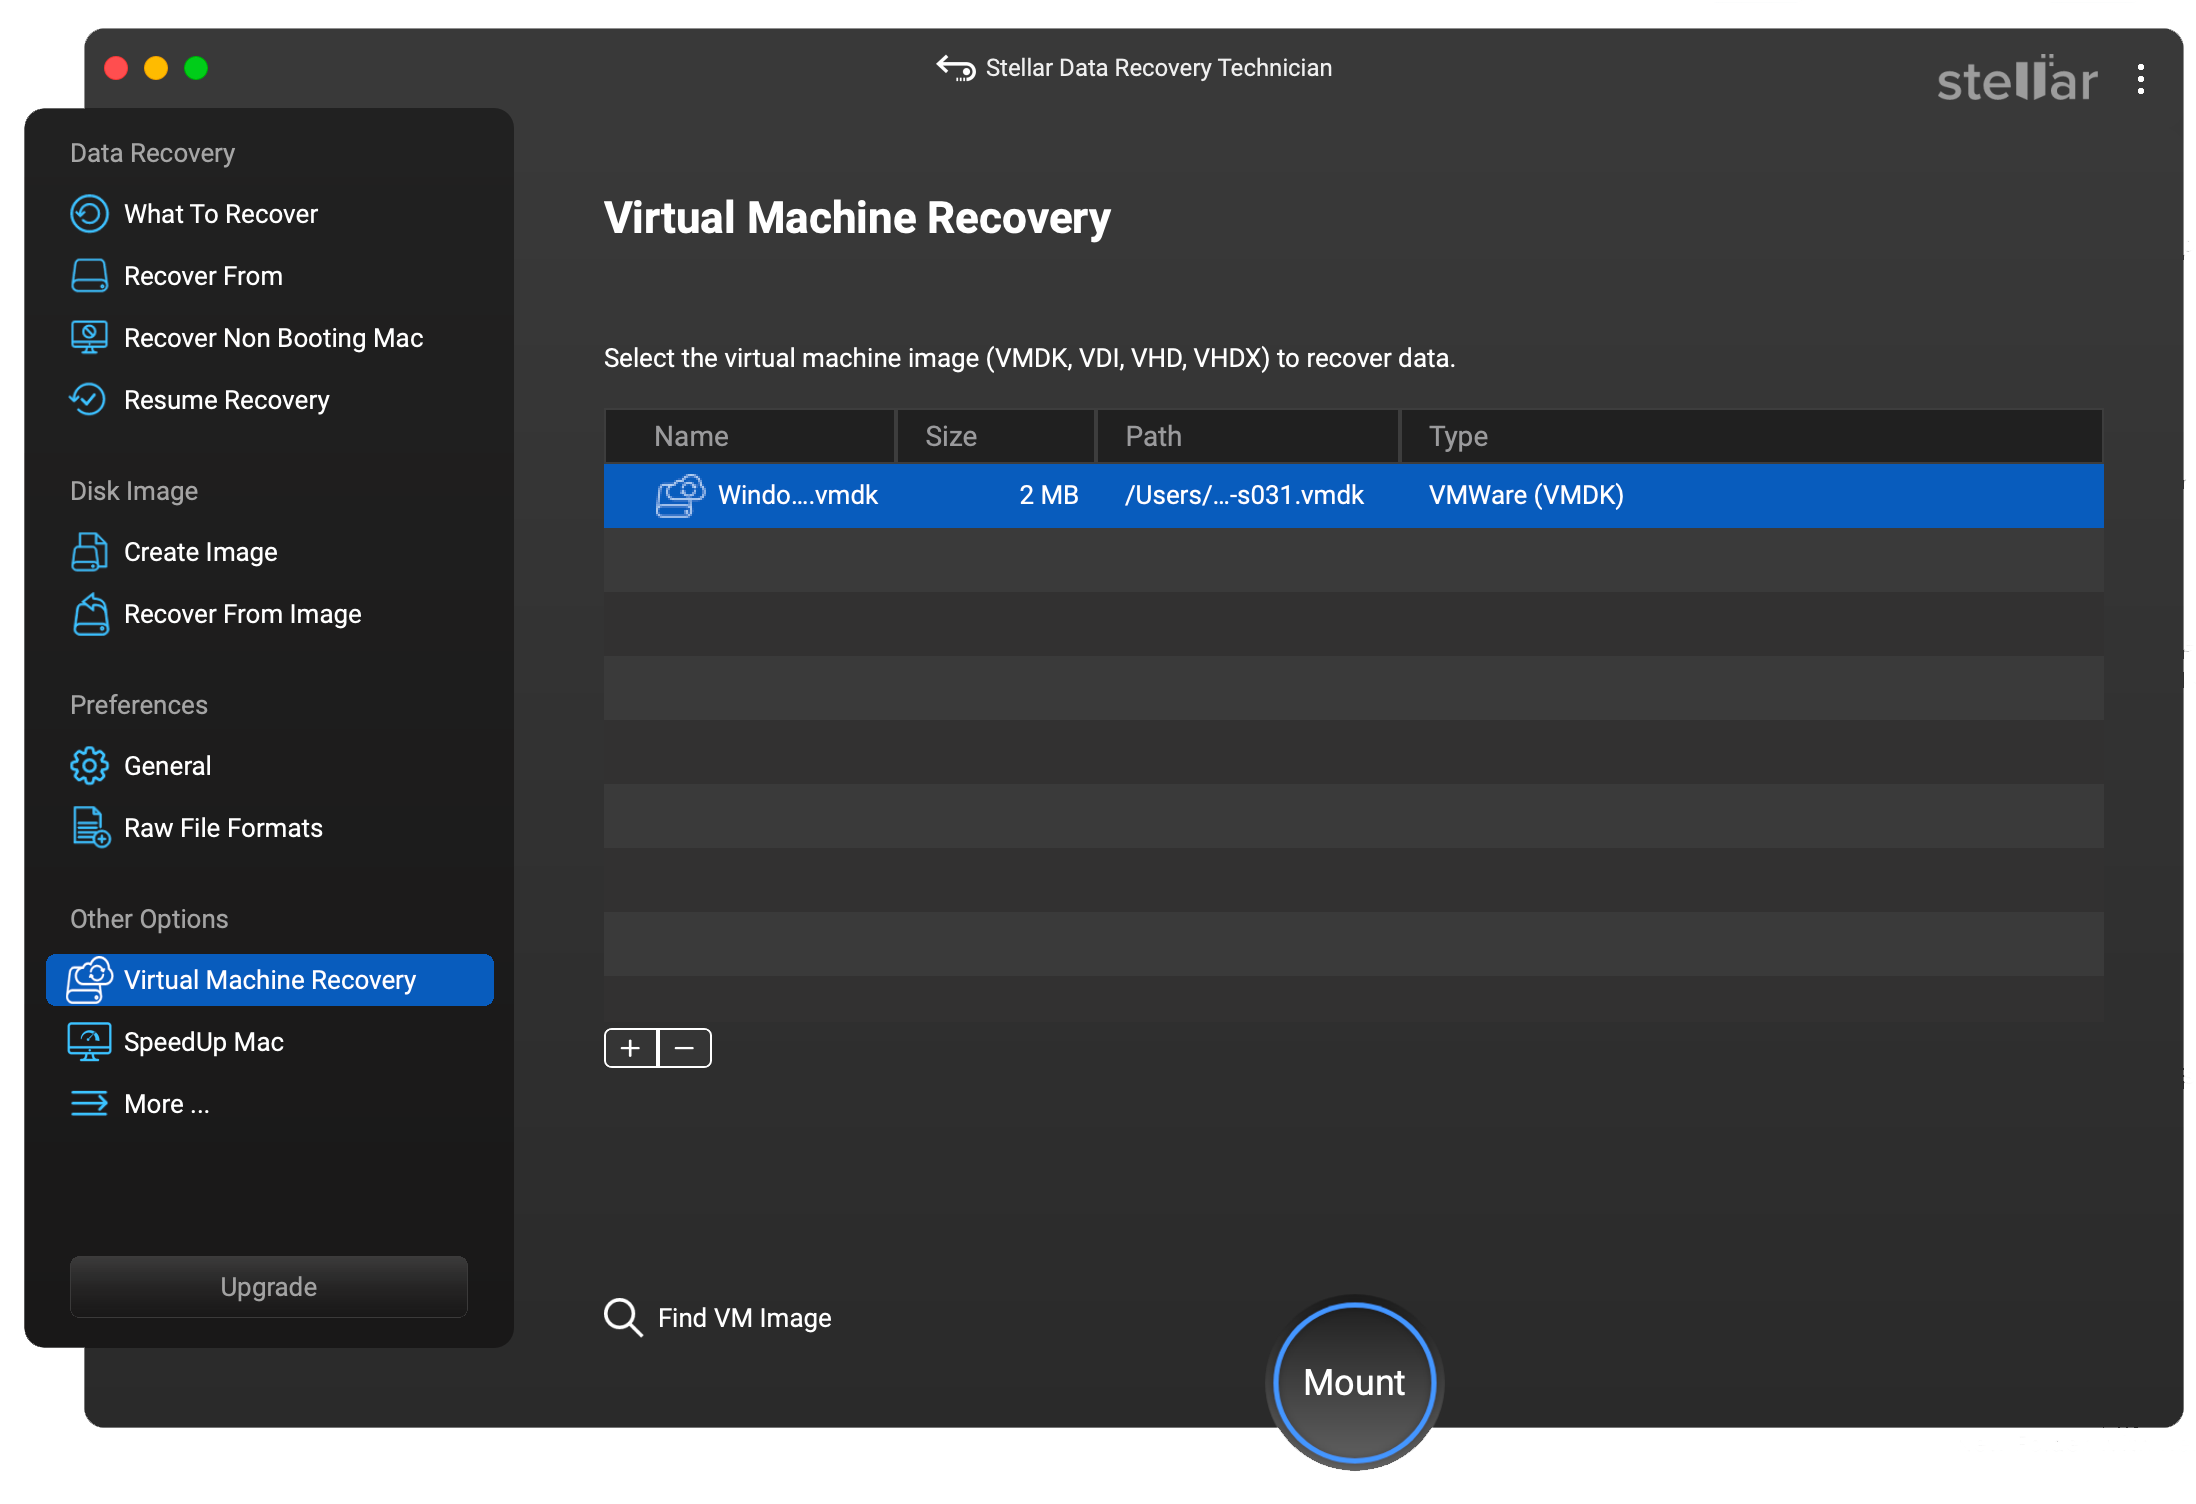This screenshot has width=2196, height=1504.
Task: Select the Create Image icon
Action: click(88, 553)
